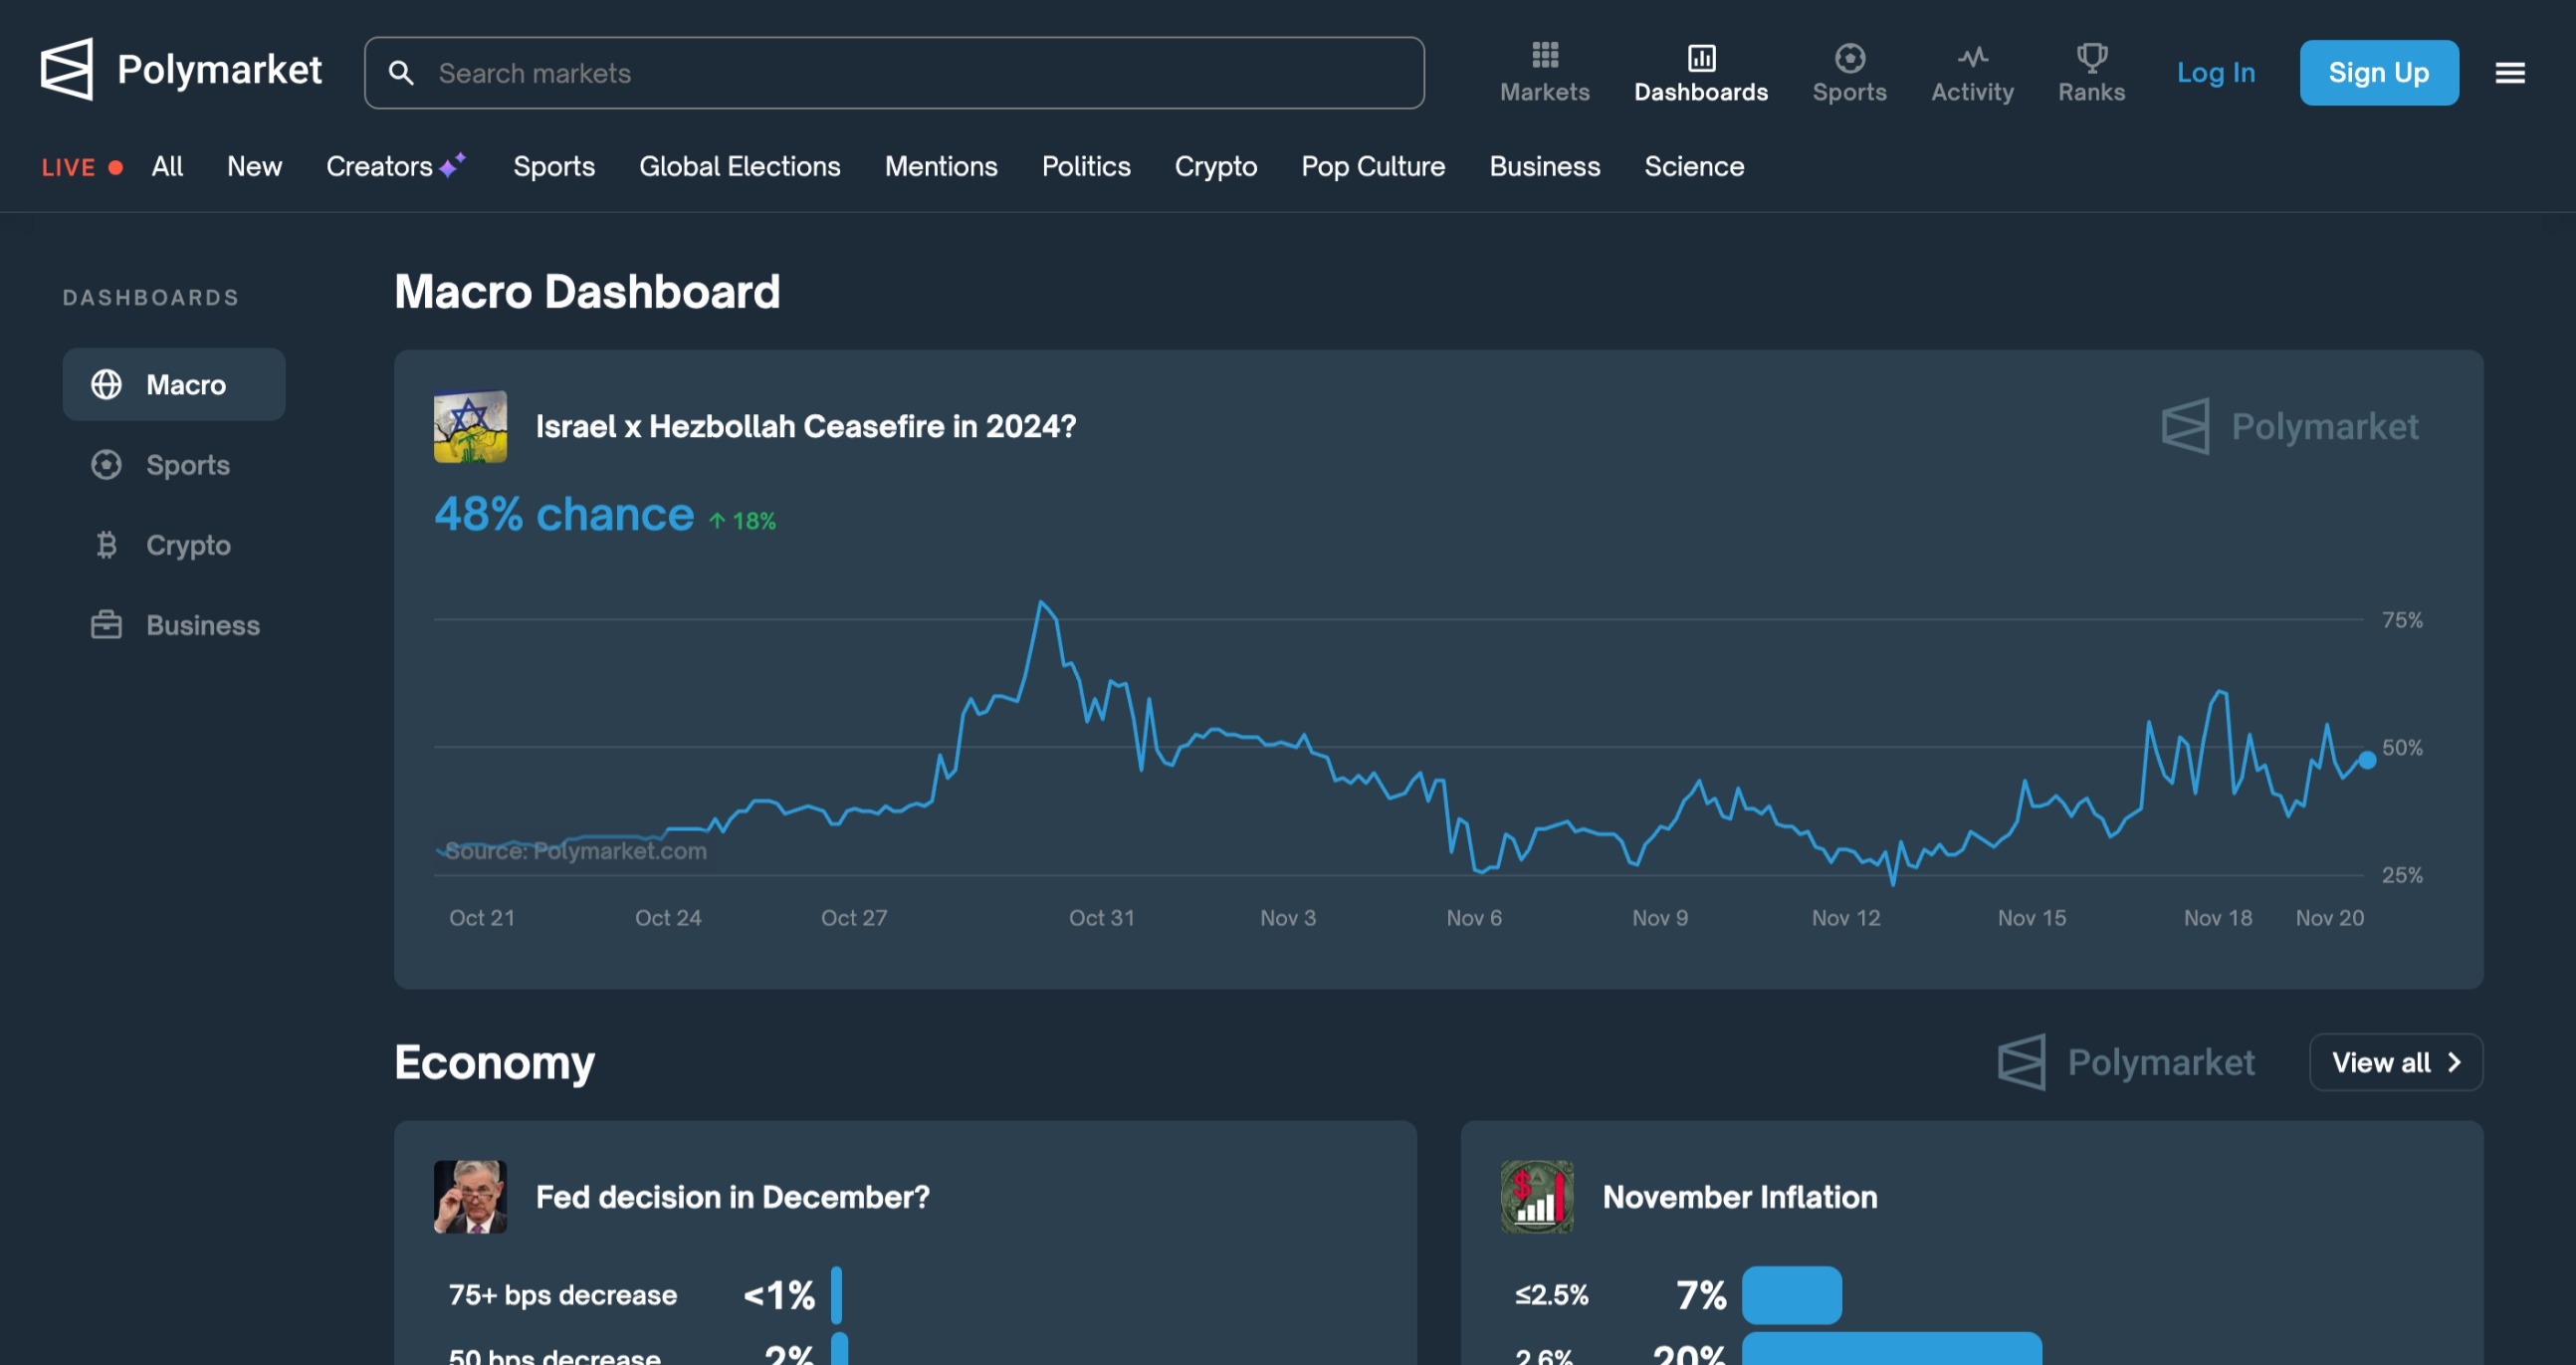Click the search magnifier icon
The image size is (2576, 1365).
click(x=401, y=73)
